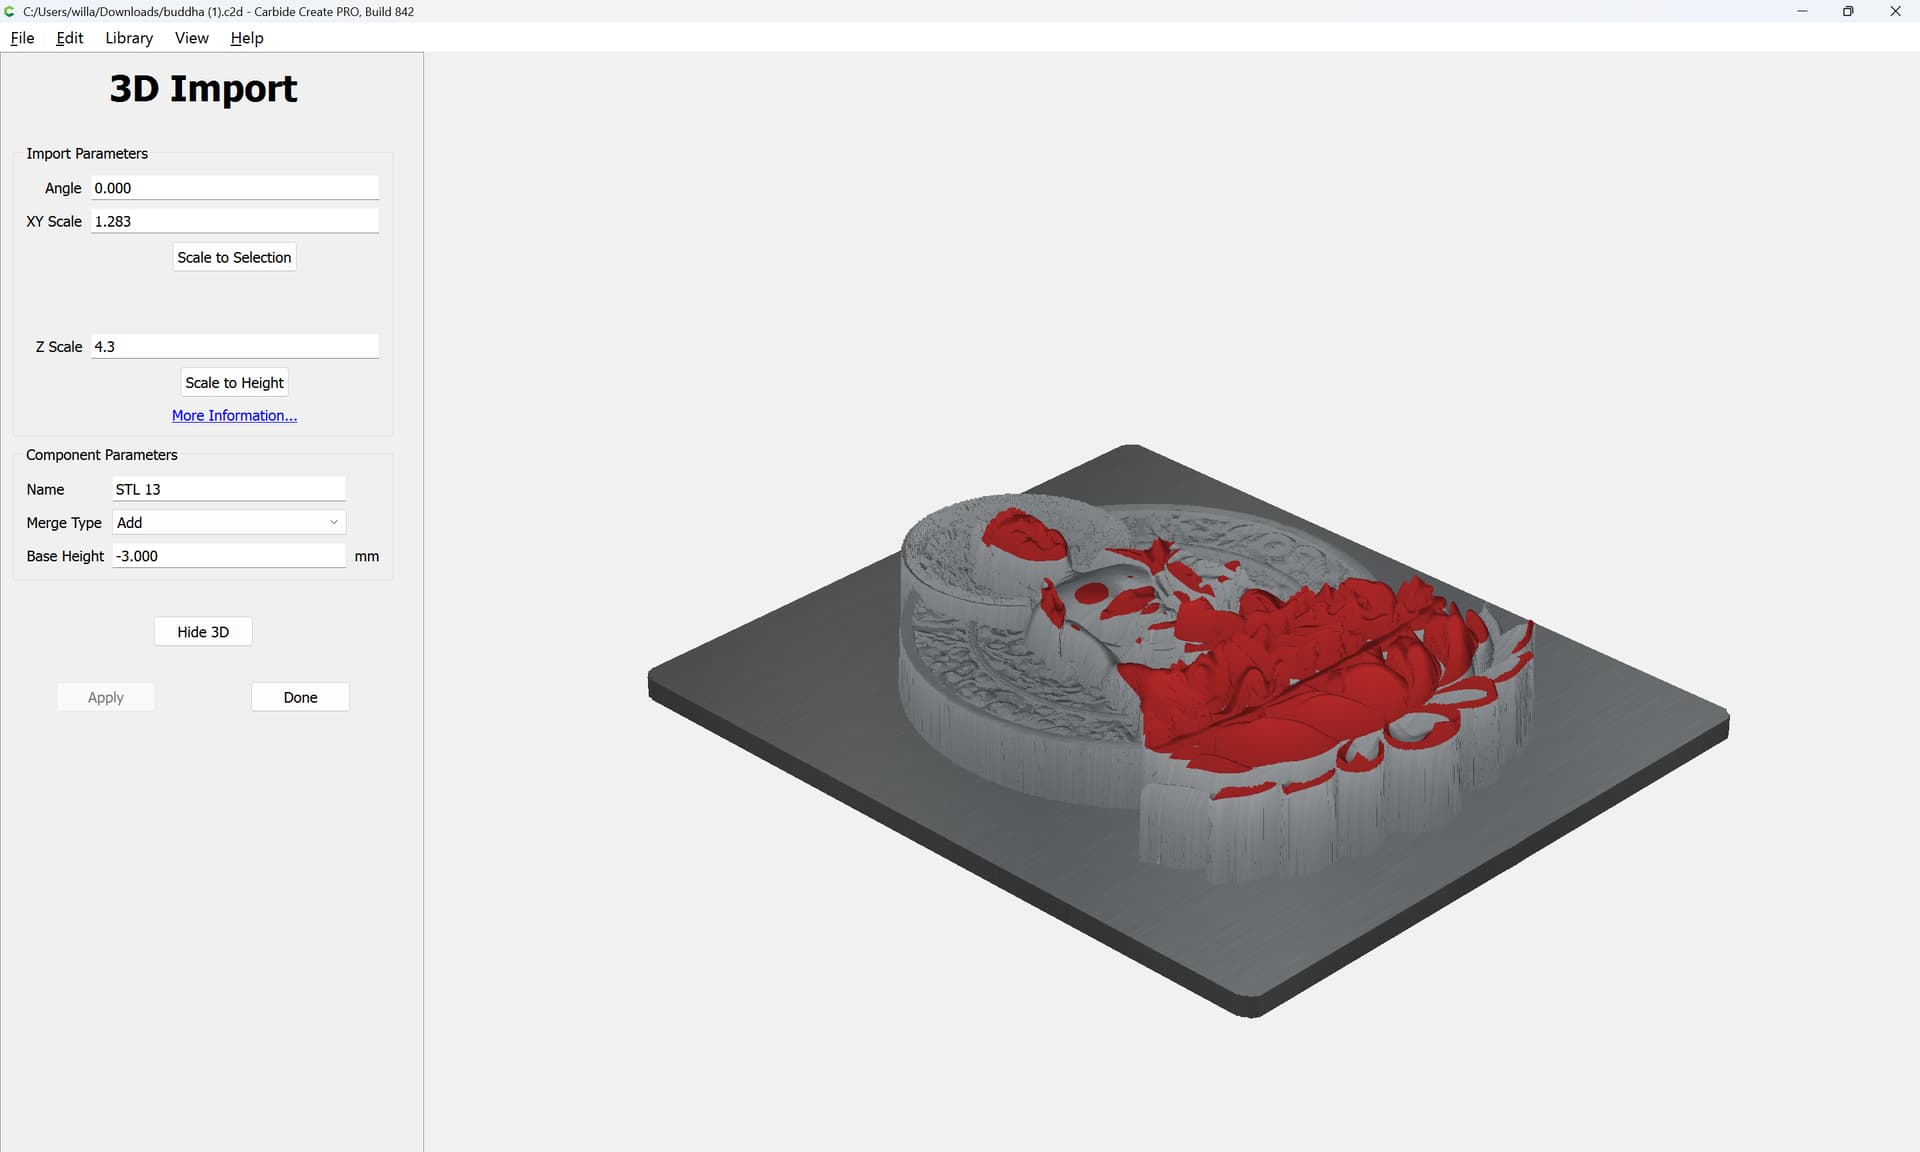This screenshot has height=1152, width=1920.
Task: Click the Angle input field
Action: coord(234,188)
